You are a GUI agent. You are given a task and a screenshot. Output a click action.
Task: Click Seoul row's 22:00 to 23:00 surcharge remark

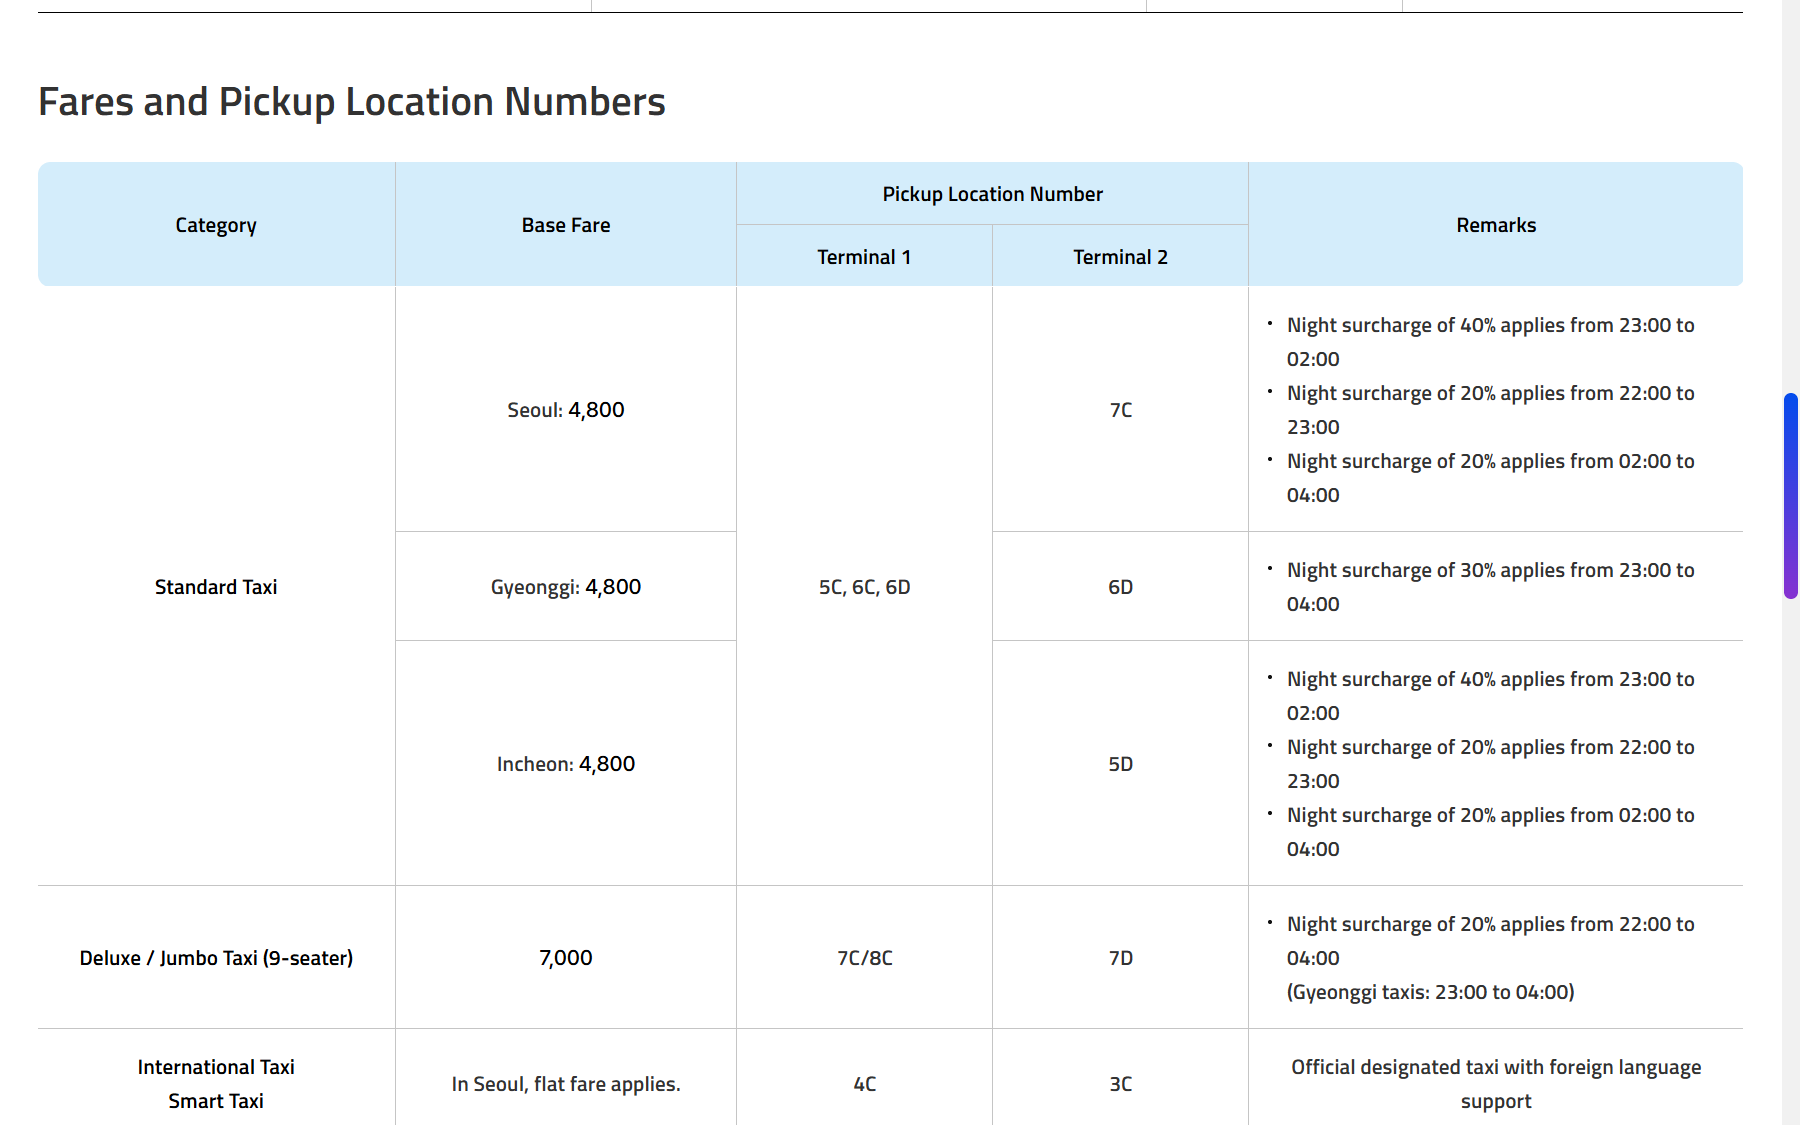click(x=1491, y=410)
